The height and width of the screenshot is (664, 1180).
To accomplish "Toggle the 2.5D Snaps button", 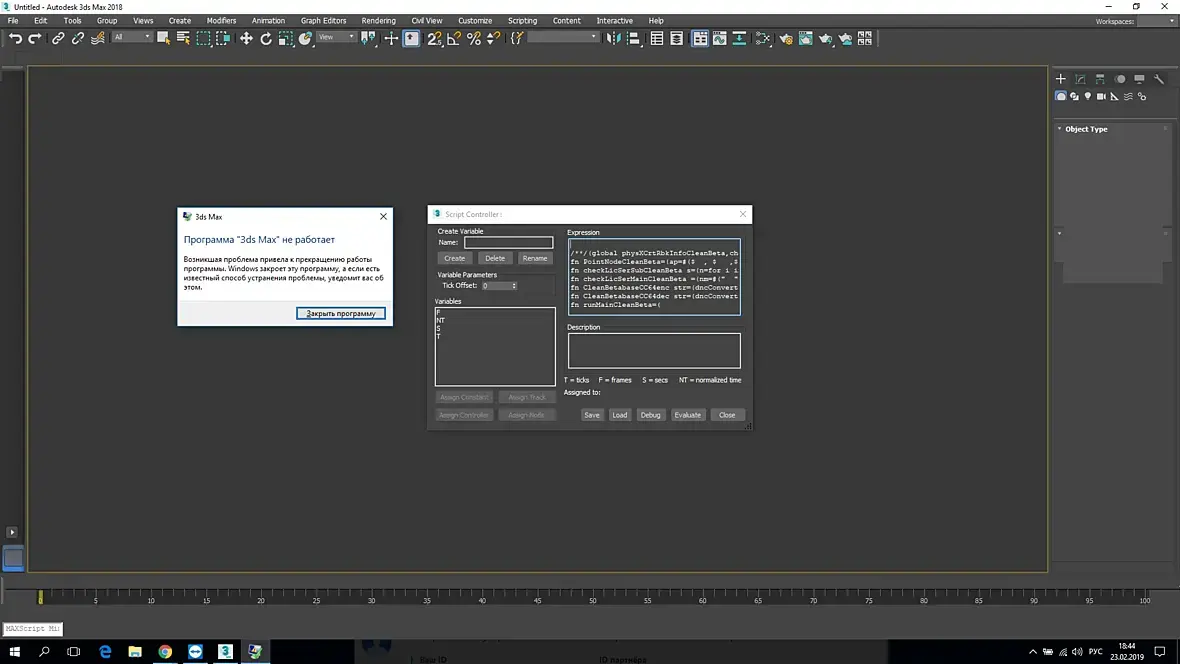I will 434,38.
